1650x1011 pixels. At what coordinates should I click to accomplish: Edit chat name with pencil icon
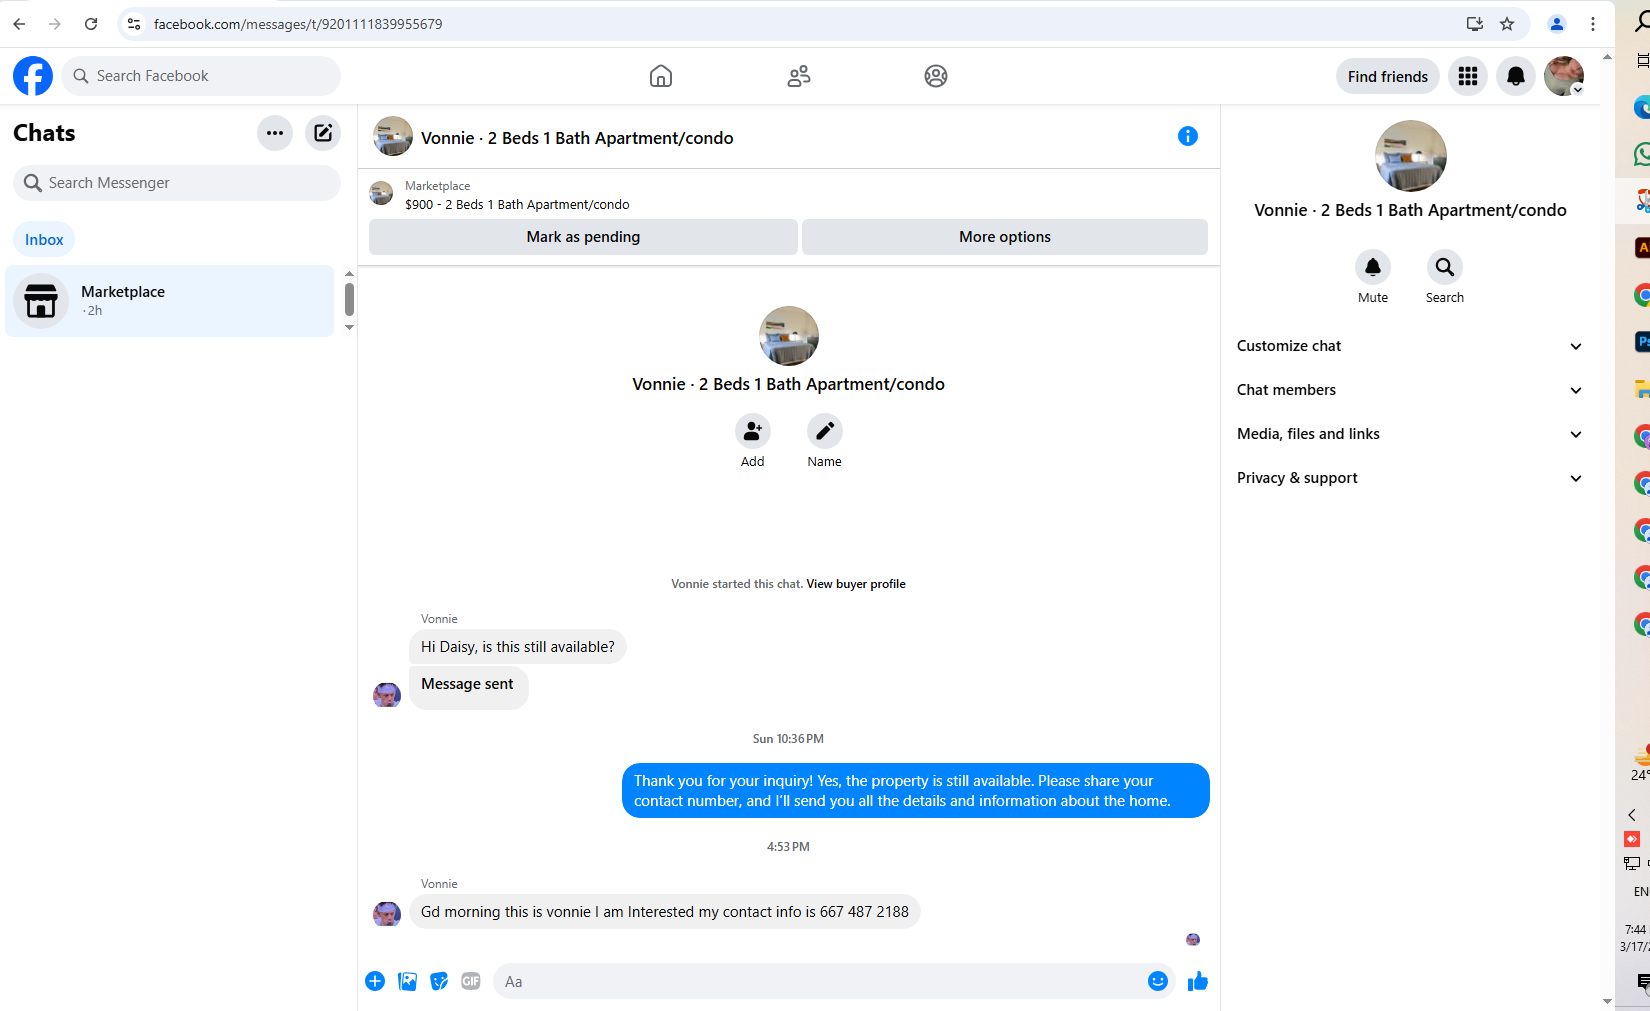[825, 431]
